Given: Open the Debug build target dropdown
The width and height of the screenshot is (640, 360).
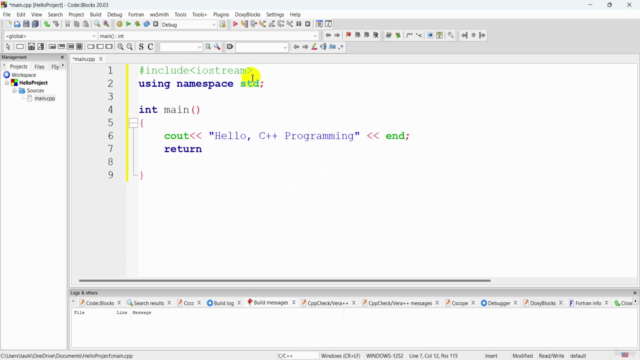Looking at the screenshot, I should click(x=188, y=24).
